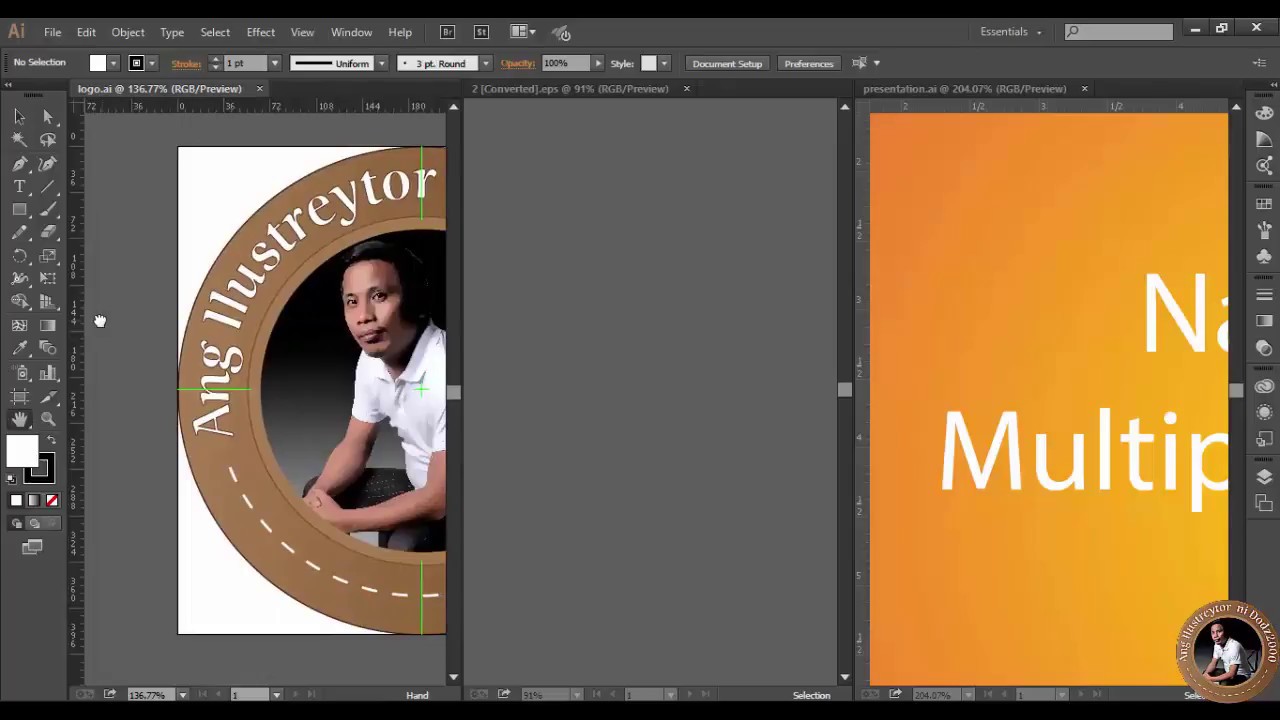Screen dimensions: 1280x720
Task: Choose the Paintbrush tool
Action: coord(48,210)
